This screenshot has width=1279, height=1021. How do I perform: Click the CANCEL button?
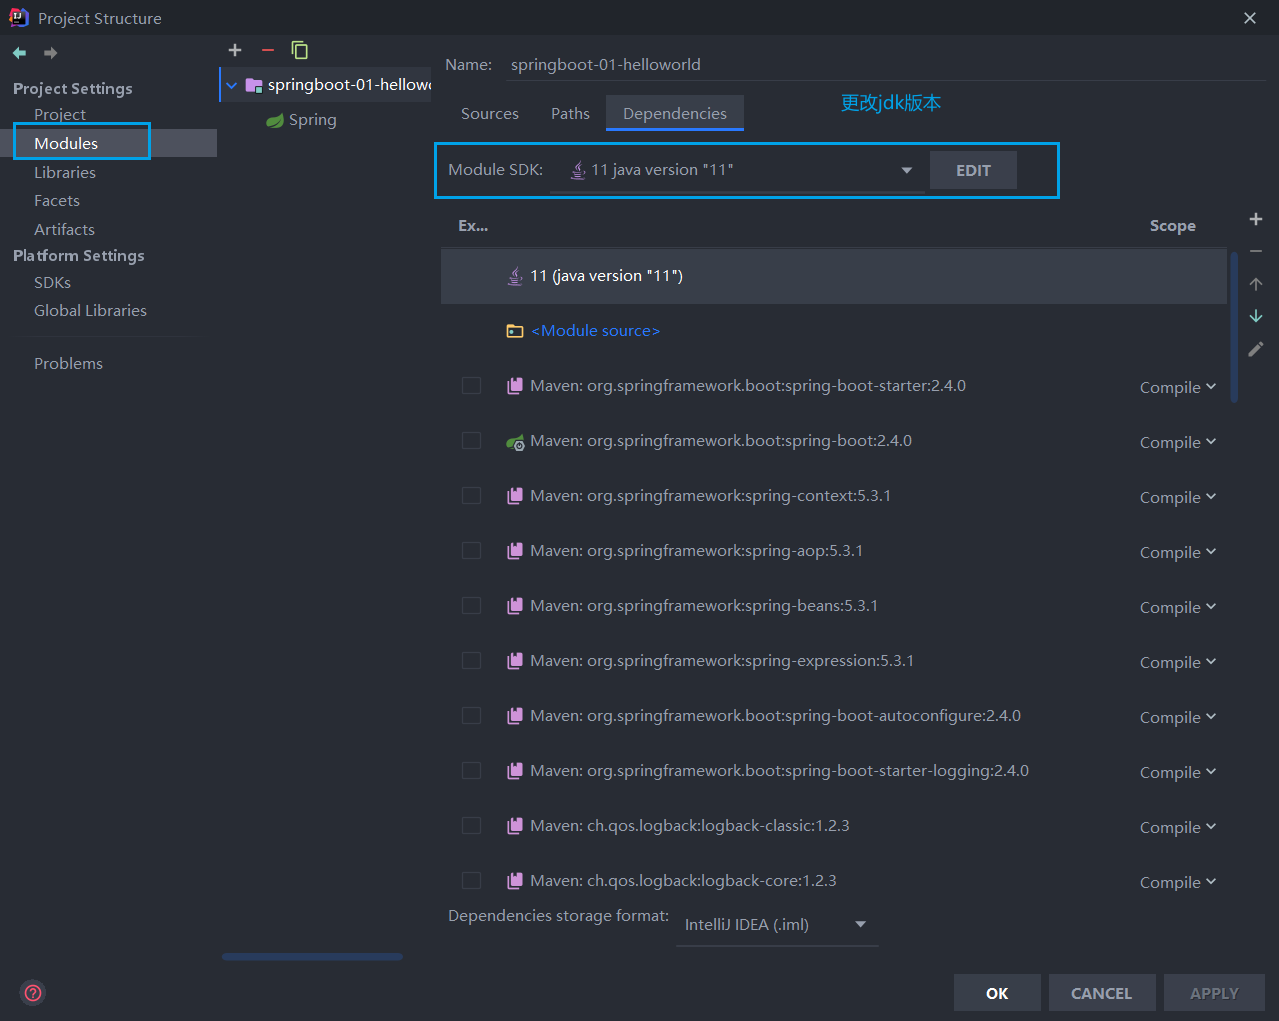click(x=1102, y=993)
